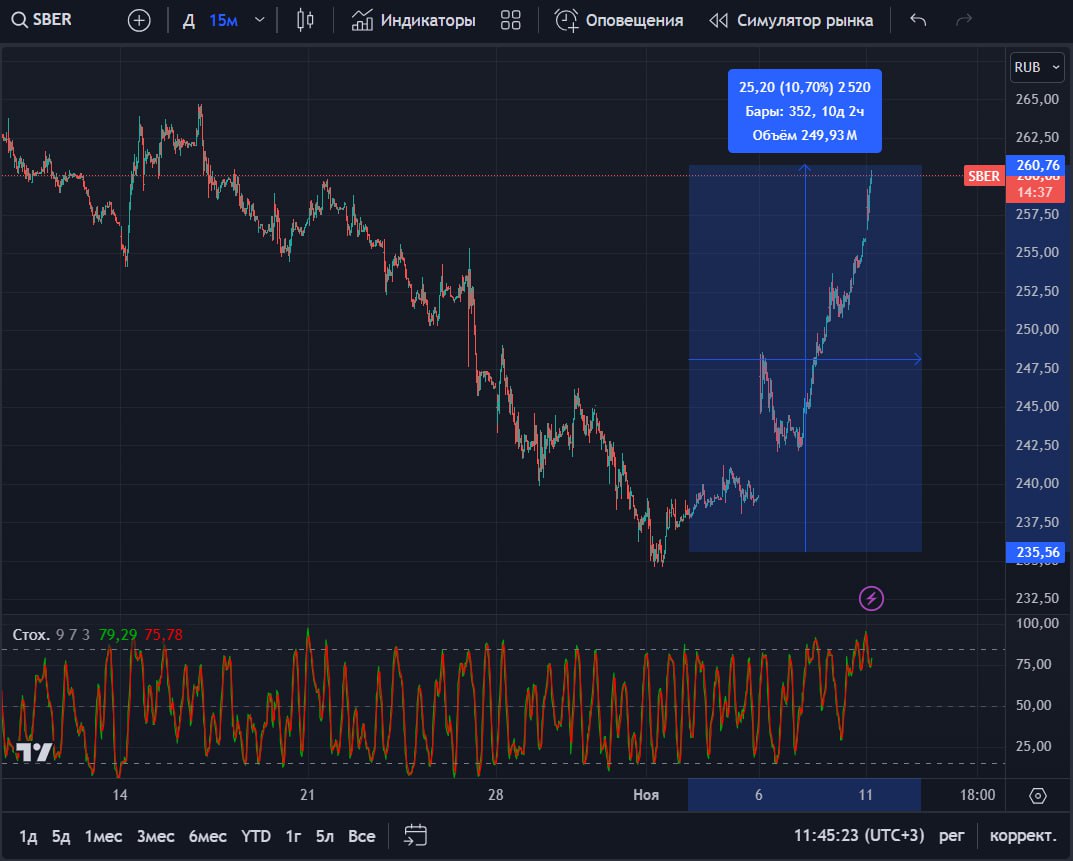Image resolution: width=1073 pixels, height=861 pixels.
Task: Select the 6мес date range
Action: point(207,836)
